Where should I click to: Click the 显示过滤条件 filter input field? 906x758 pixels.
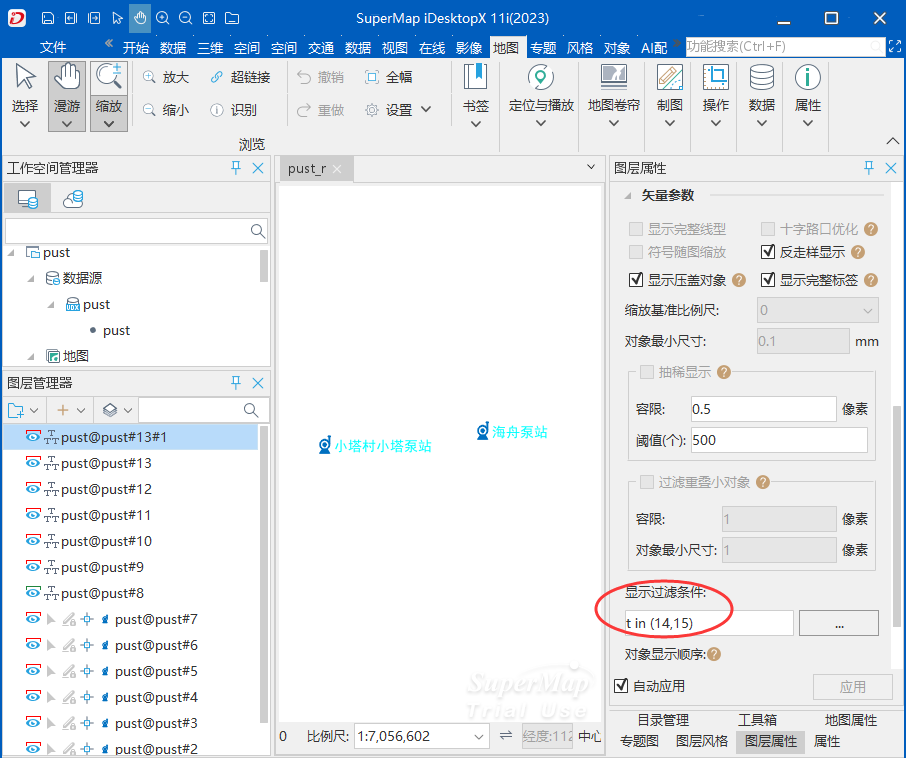(x=709, y=623)
